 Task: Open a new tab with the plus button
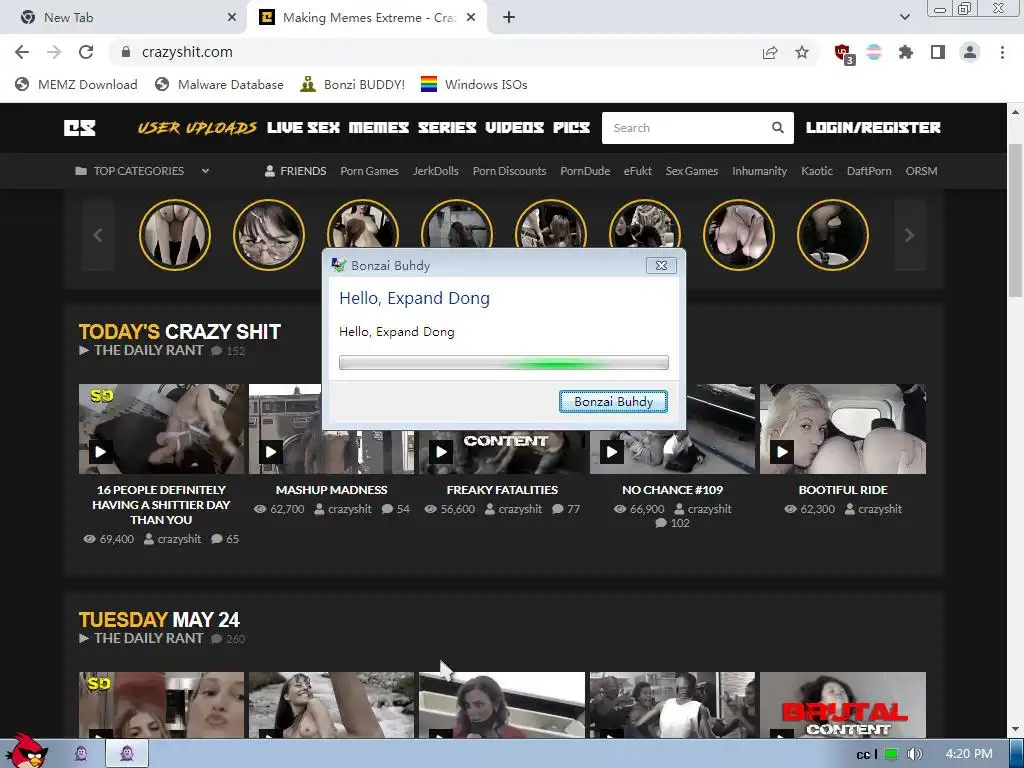[509, 18]
